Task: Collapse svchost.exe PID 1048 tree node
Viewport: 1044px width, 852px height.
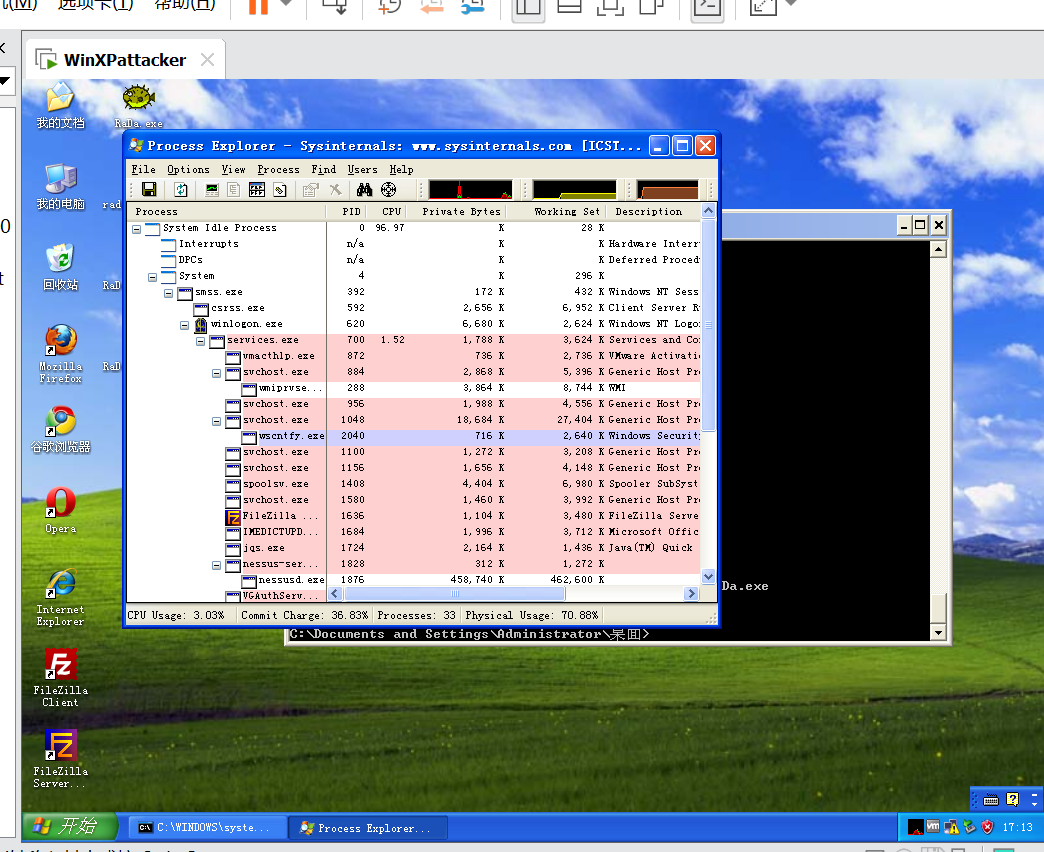Action: point(216,421)
